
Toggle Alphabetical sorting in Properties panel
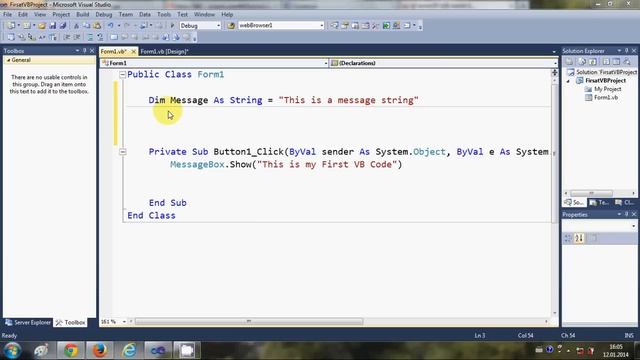[x=579, y=238]
